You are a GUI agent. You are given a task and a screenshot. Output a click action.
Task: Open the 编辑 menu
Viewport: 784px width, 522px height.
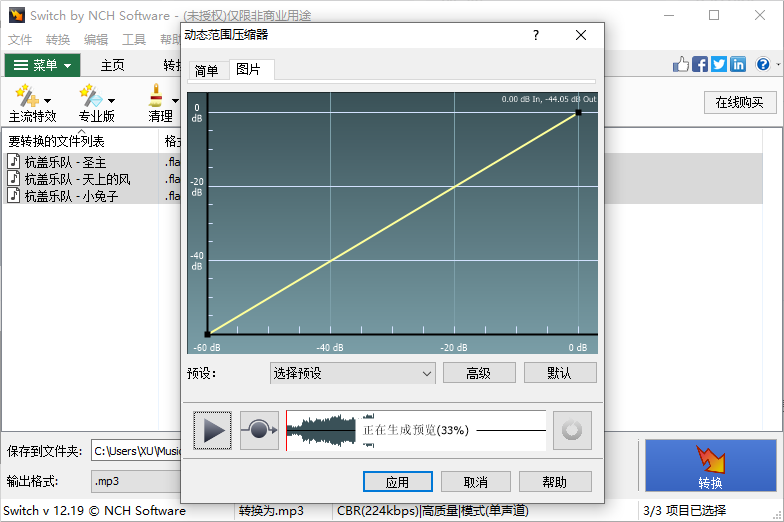click(96, 39)
